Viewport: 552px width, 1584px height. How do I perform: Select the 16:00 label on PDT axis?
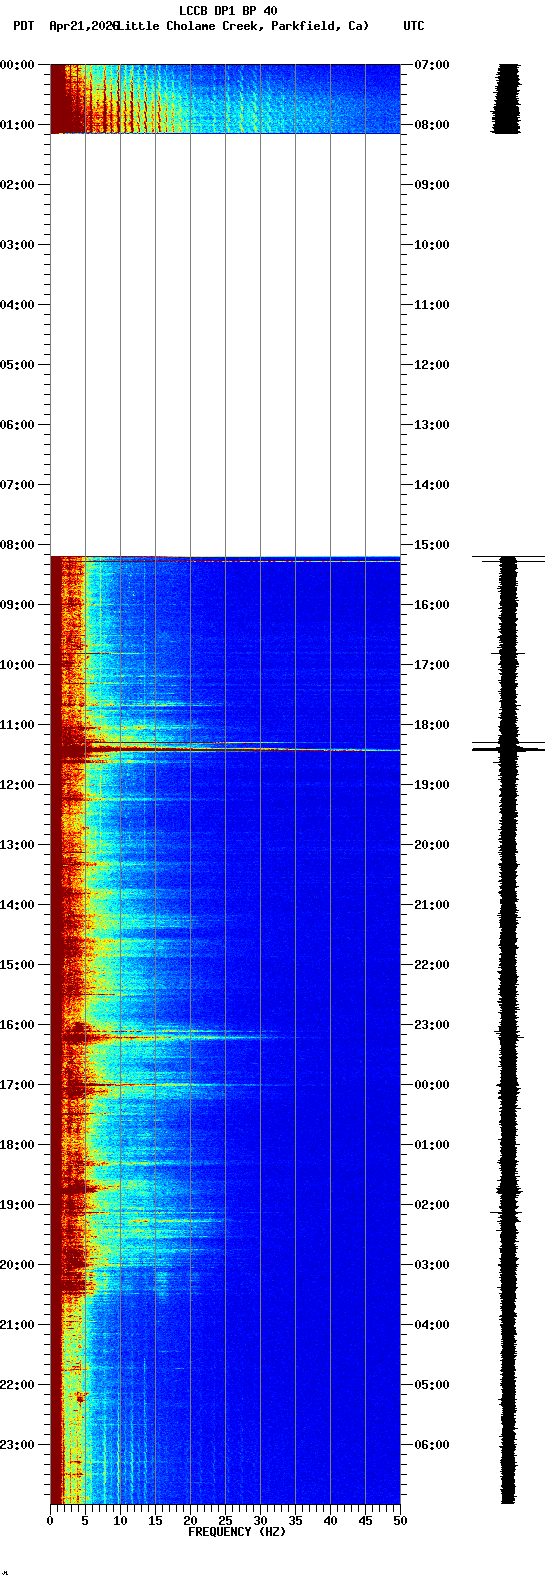tap(18, 1025)
